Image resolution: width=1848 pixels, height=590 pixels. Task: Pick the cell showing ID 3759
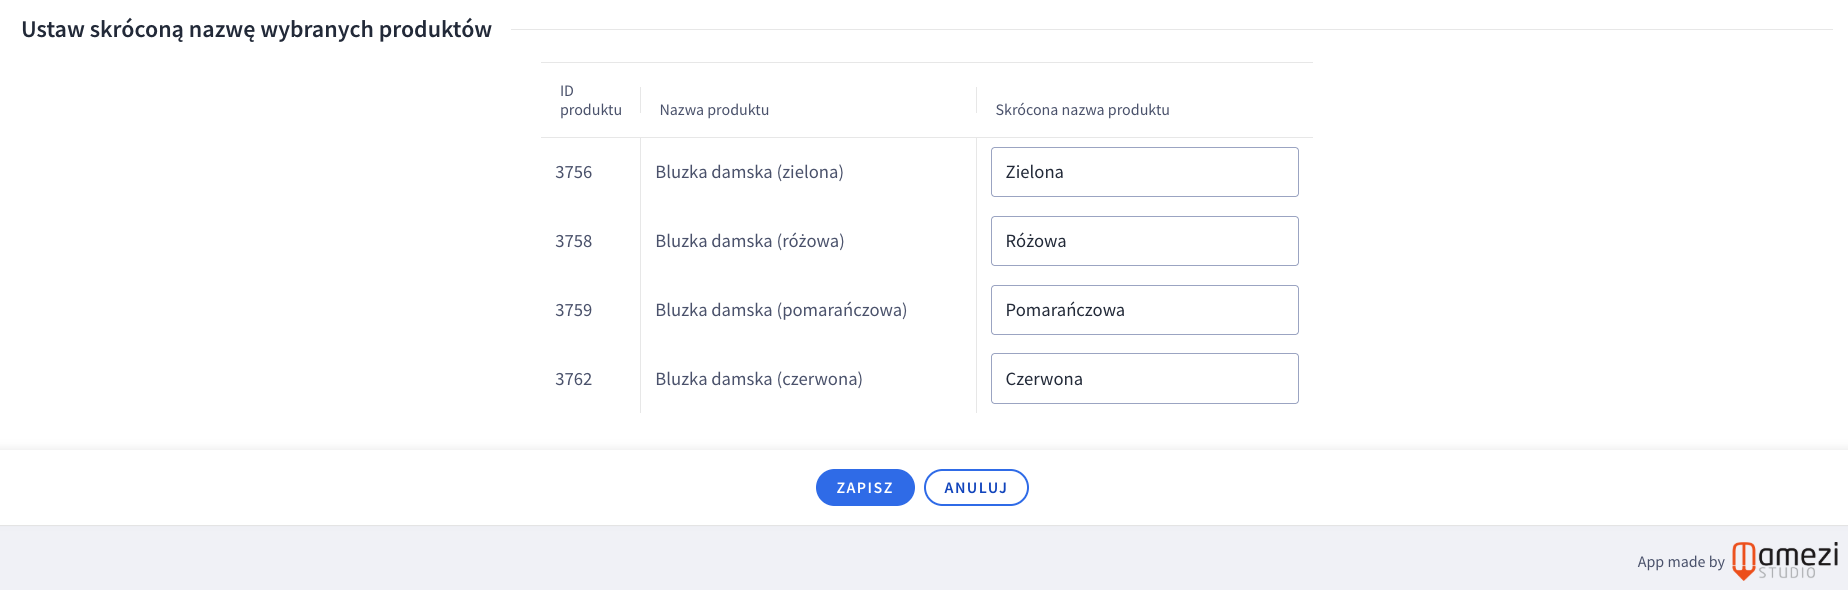point(574,310)
